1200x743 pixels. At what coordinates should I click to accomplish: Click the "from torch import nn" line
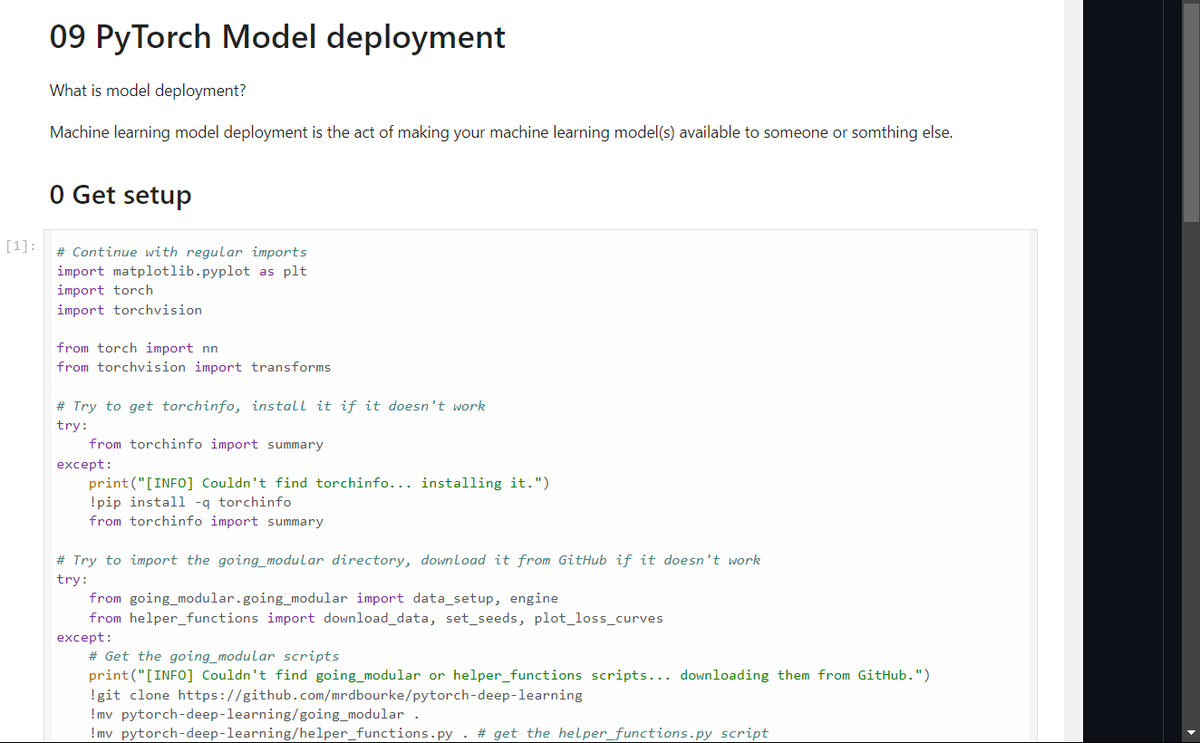[x=137, y=348]
